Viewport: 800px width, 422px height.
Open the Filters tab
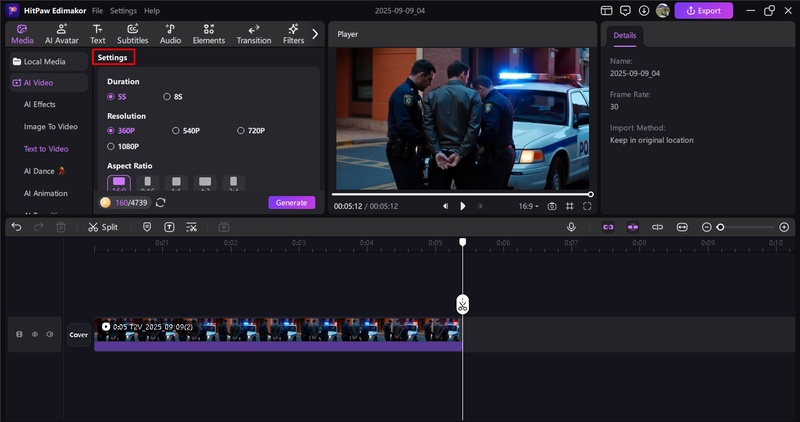click(293, 34)
